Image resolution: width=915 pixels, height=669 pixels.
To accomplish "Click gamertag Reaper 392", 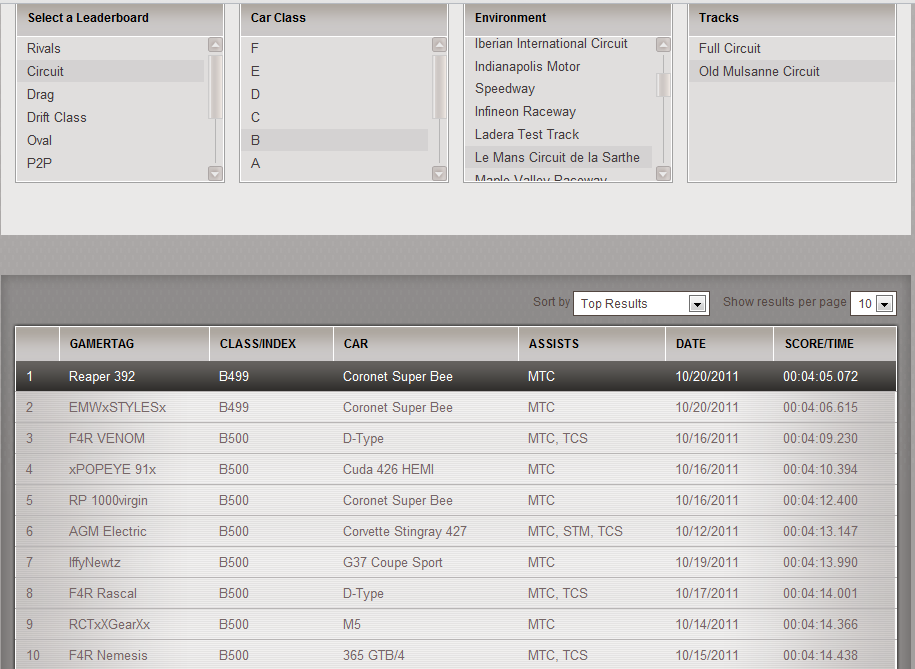I will pyautogui.click(x=102, y=376).
